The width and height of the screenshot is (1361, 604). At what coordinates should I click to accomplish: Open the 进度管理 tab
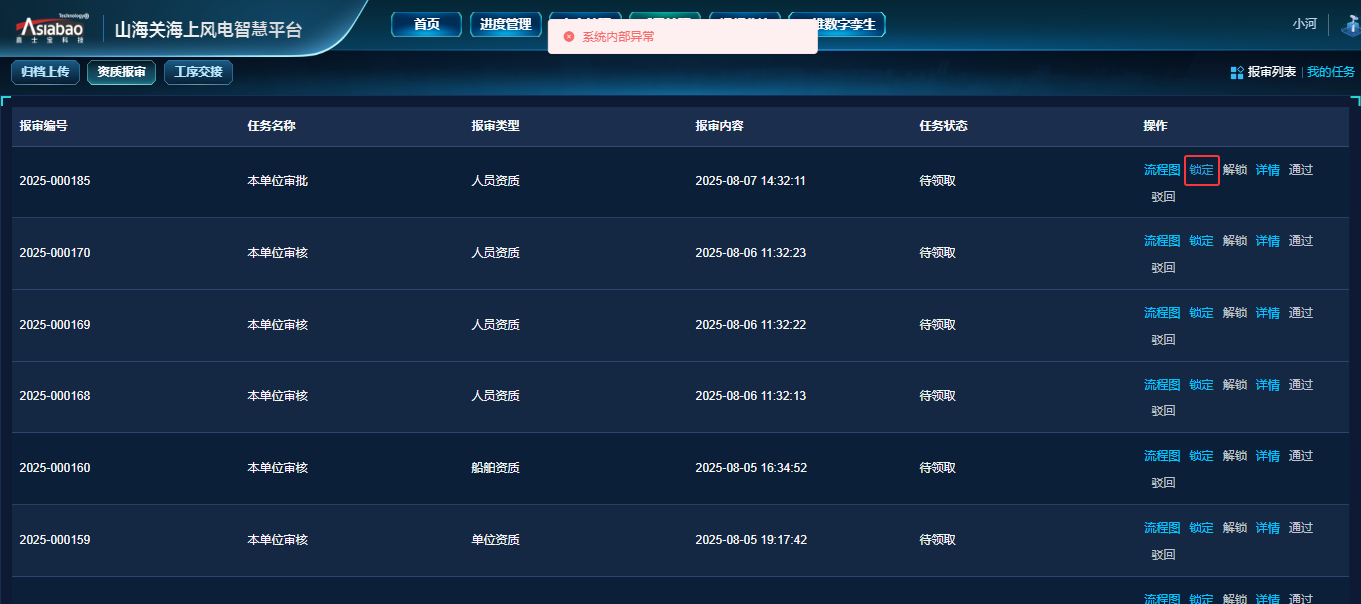click(x=506, y=24)
